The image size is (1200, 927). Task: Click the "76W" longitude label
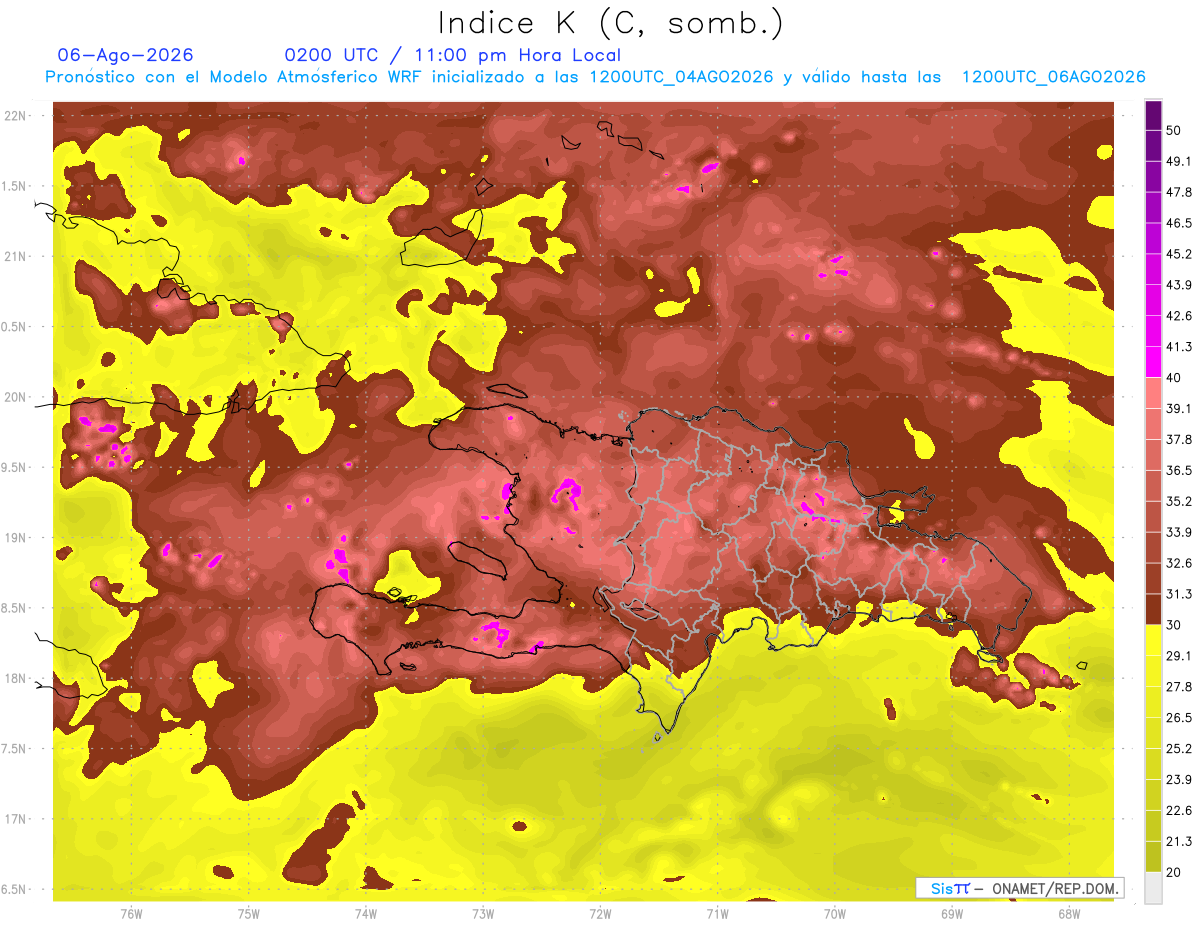[131, 914]
